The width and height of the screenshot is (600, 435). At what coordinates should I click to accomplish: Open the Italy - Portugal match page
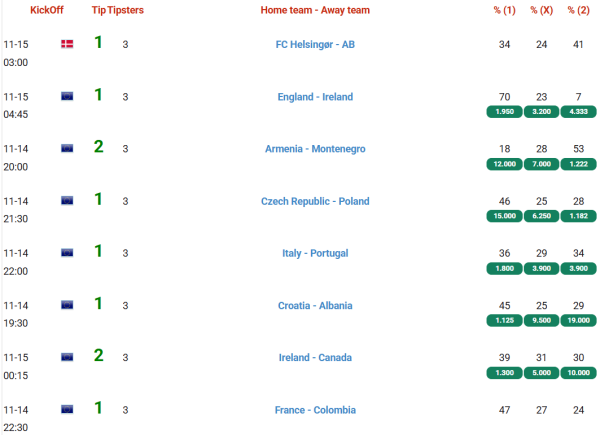pos(315,253)
